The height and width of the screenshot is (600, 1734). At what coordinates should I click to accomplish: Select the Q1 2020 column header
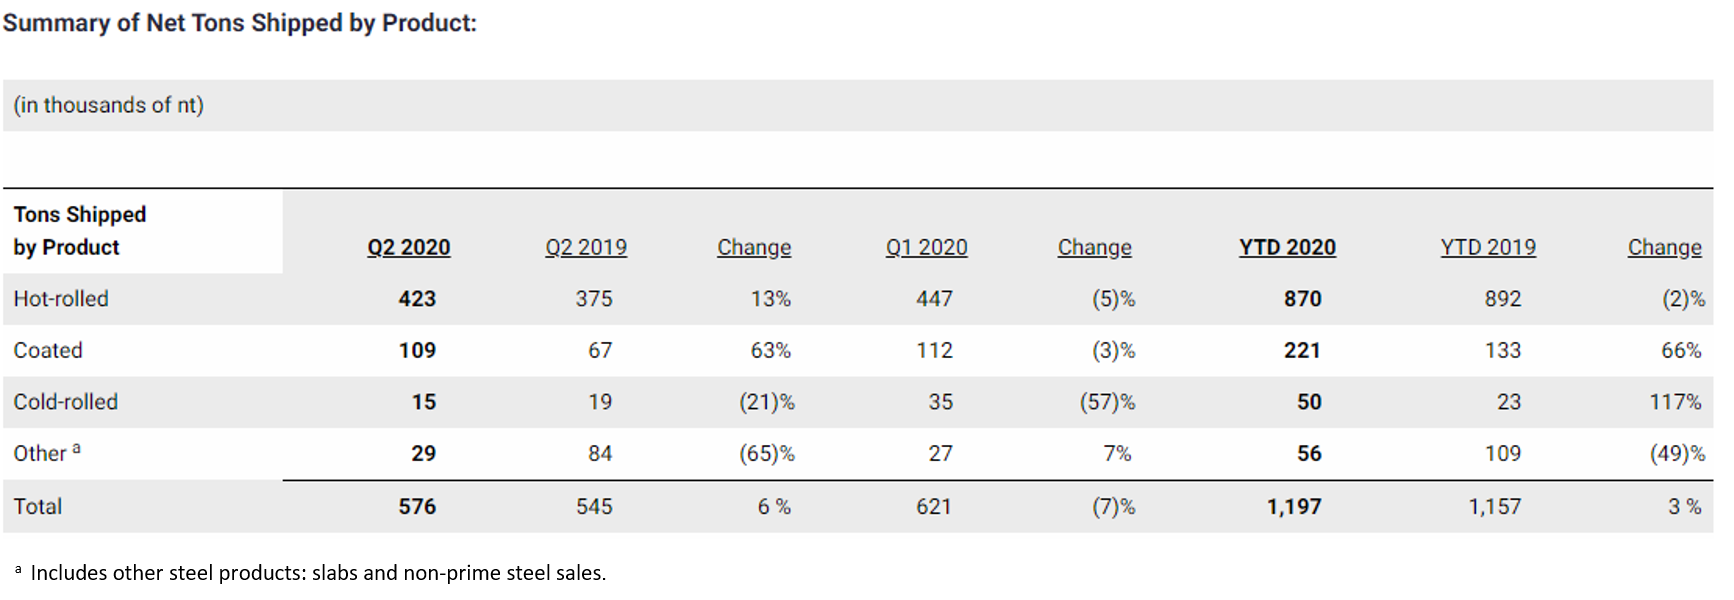point(926,247)
